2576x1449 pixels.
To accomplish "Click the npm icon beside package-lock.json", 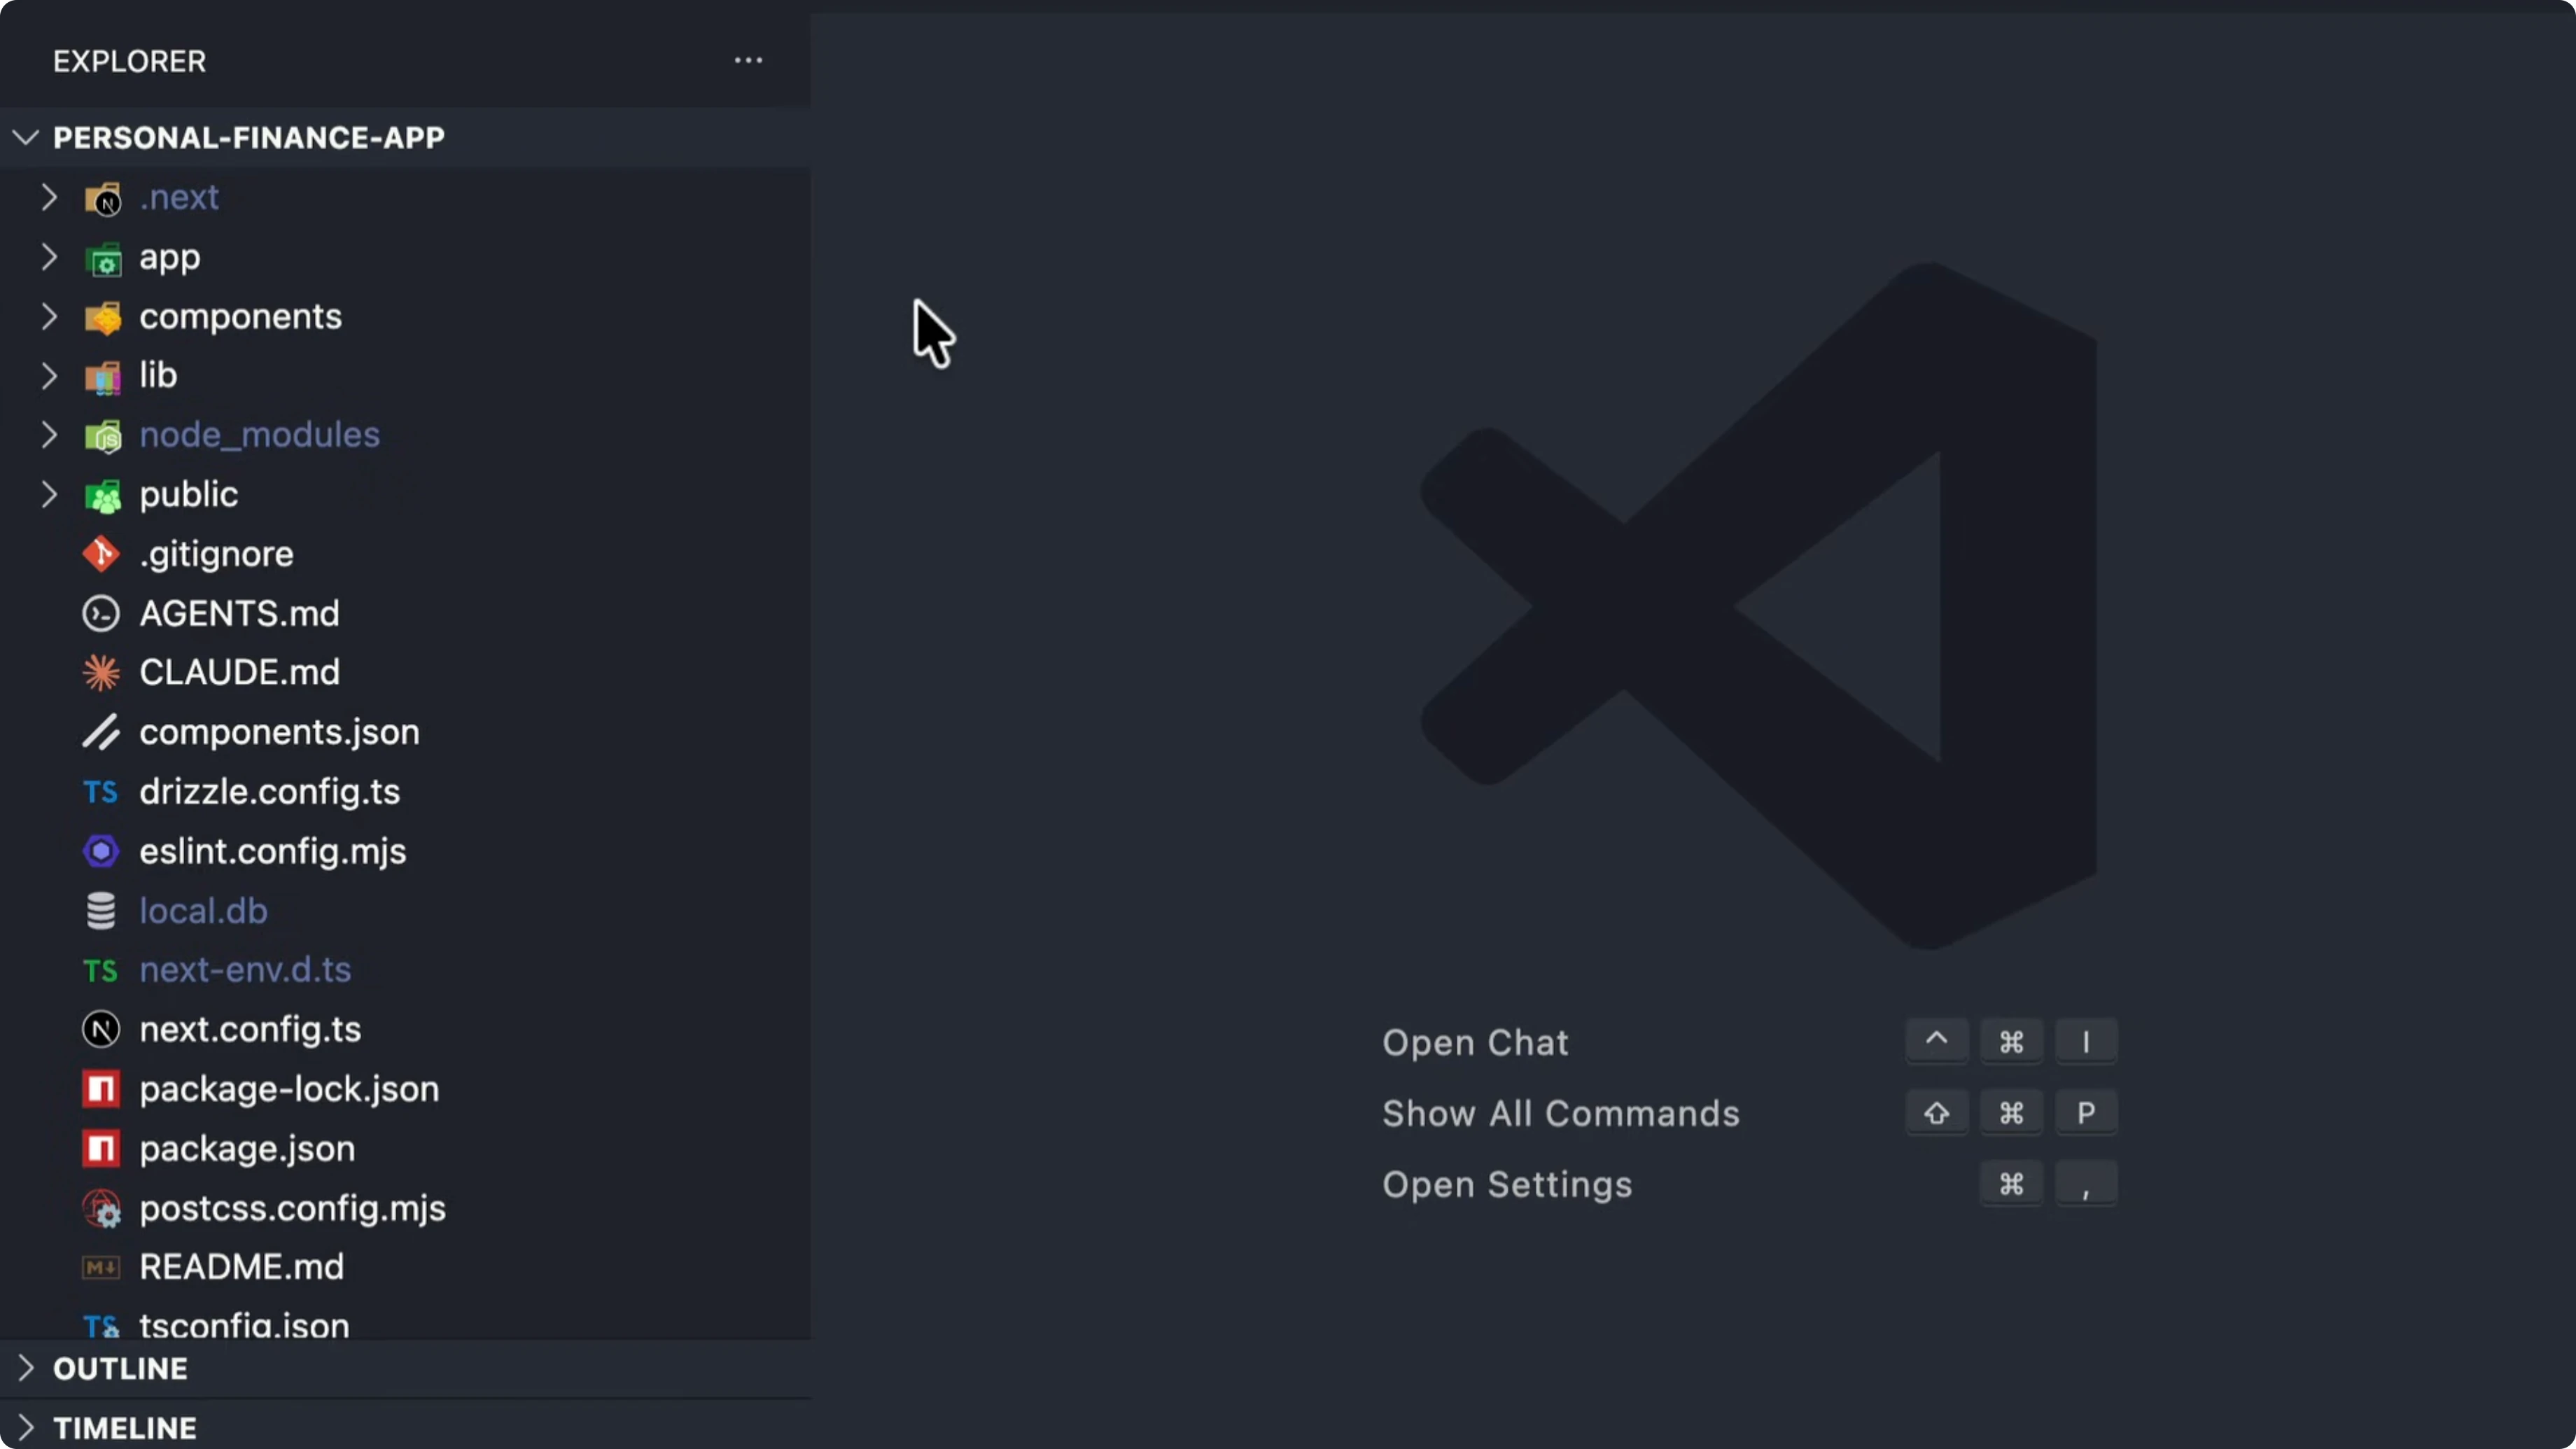I will click(101, 1089).
